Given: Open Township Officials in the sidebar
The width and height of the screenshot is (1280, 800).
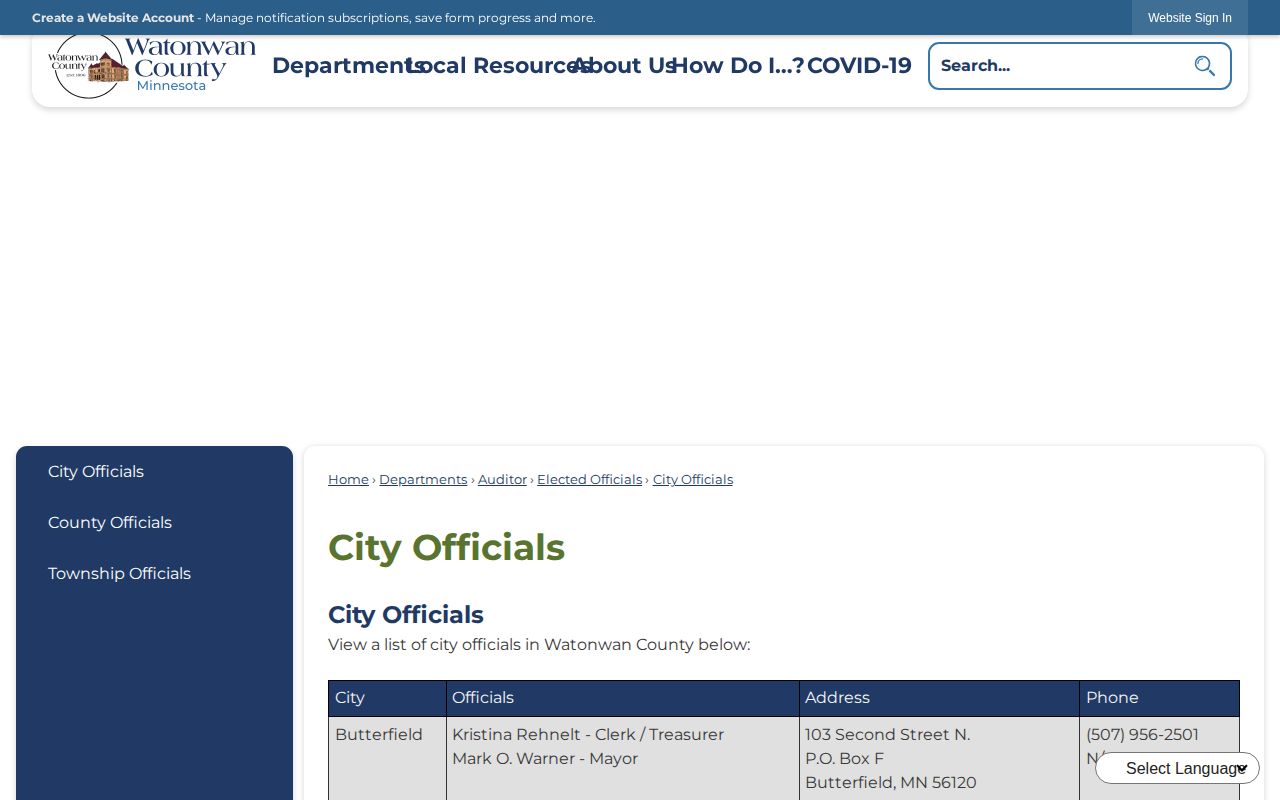Looking at the screenshot, I should pos(119,574).
